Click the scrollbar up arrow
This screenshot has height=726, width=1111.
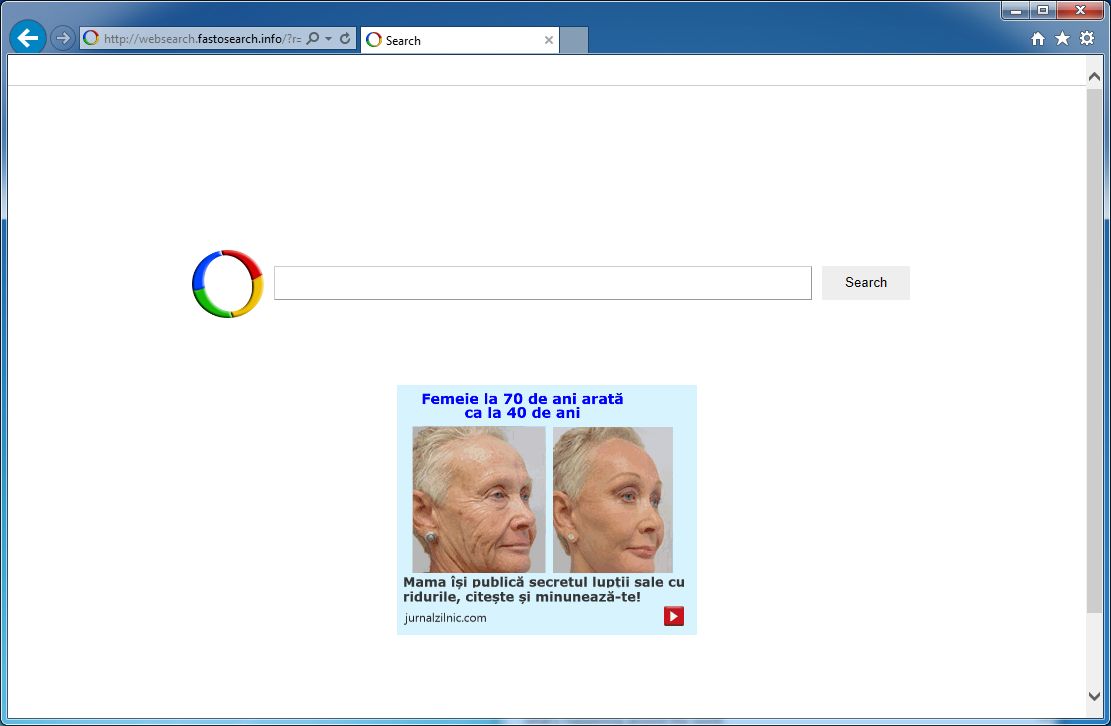(x=1094, y=76)
